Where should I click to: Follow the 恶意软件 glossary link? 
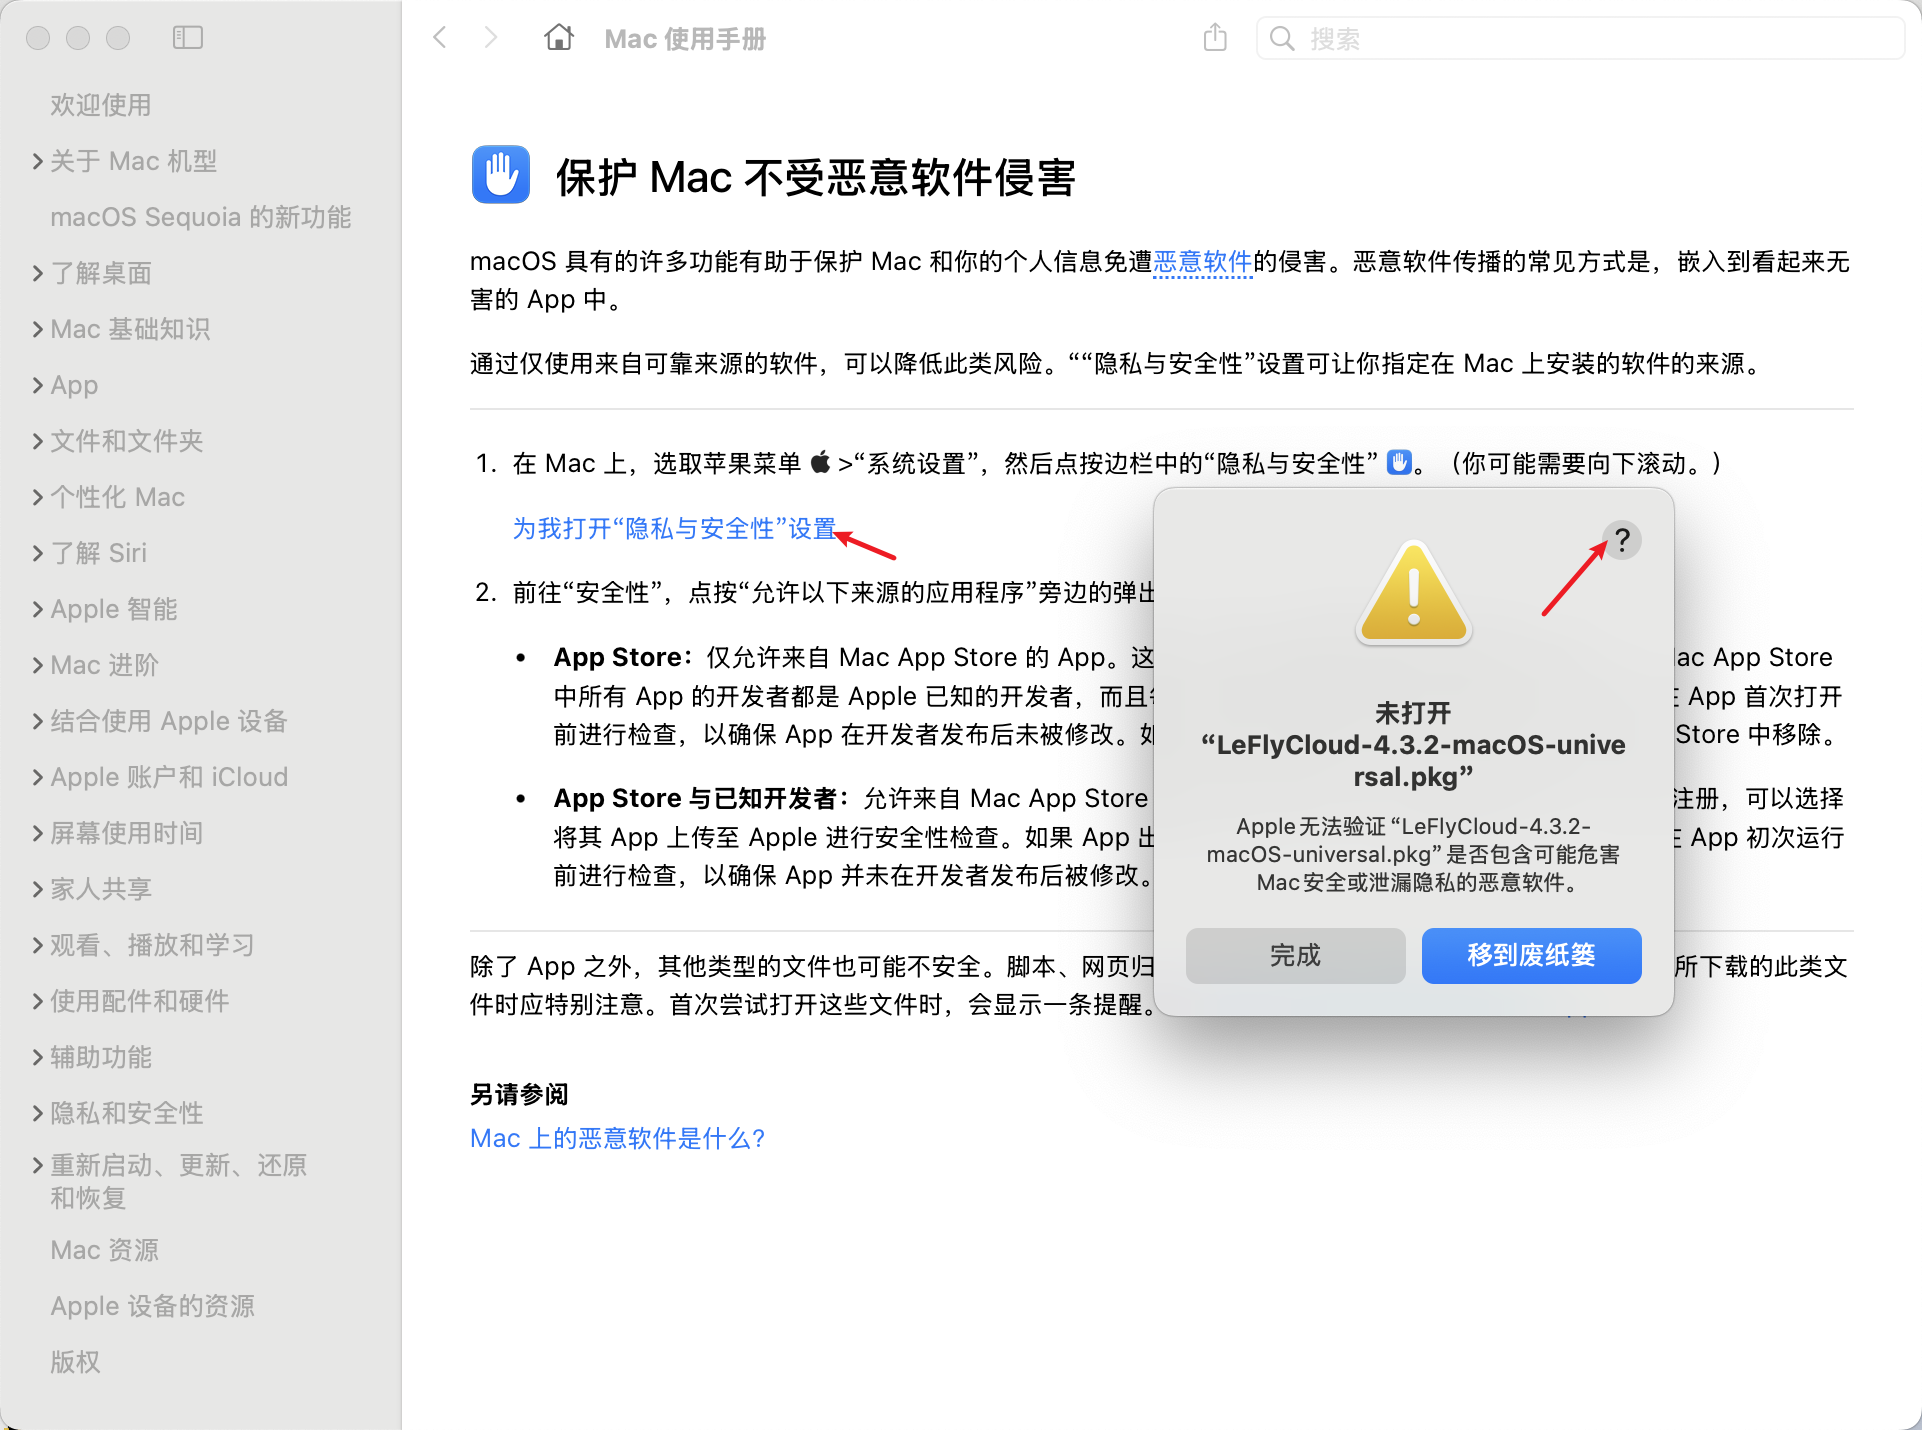pos(1203,262)
